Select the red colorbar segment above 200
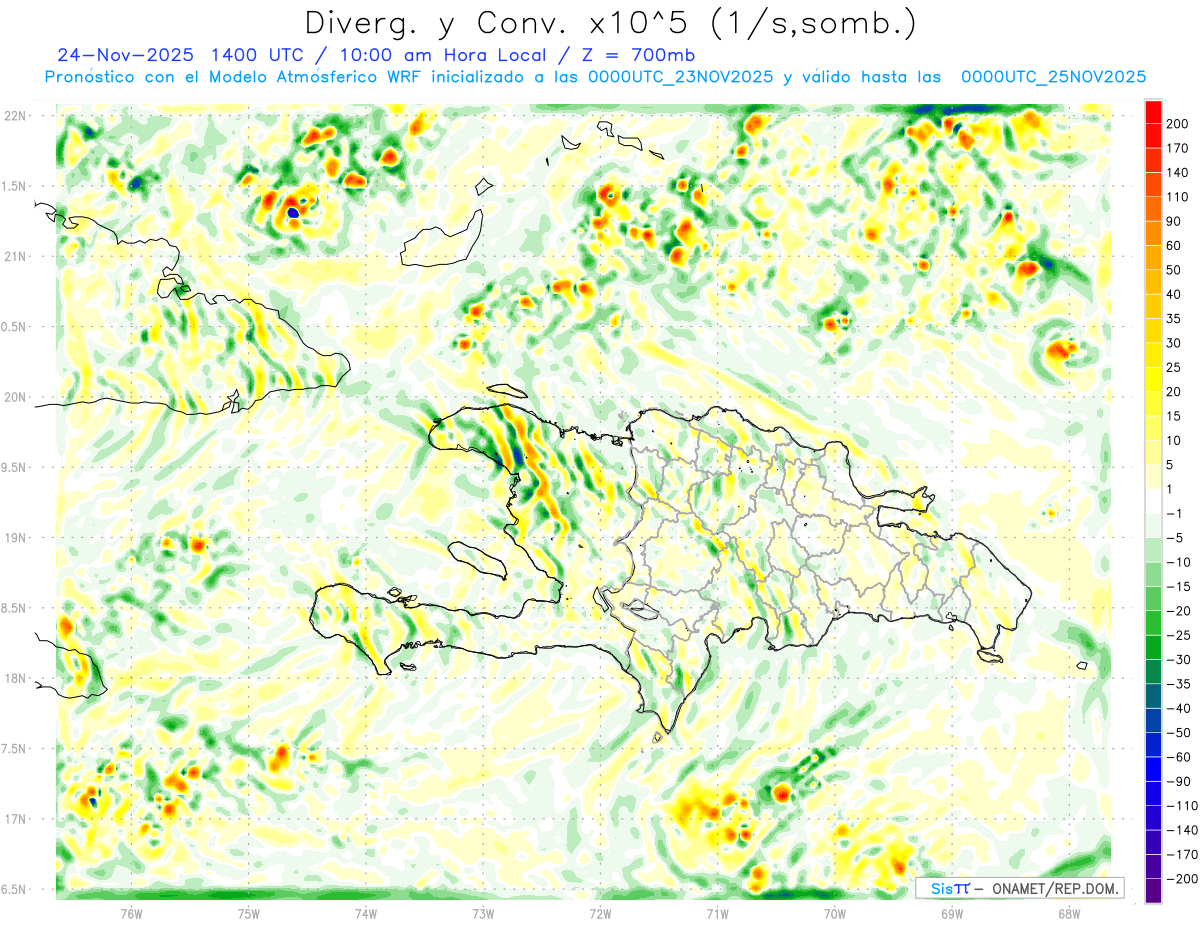 coord(1153,112)
